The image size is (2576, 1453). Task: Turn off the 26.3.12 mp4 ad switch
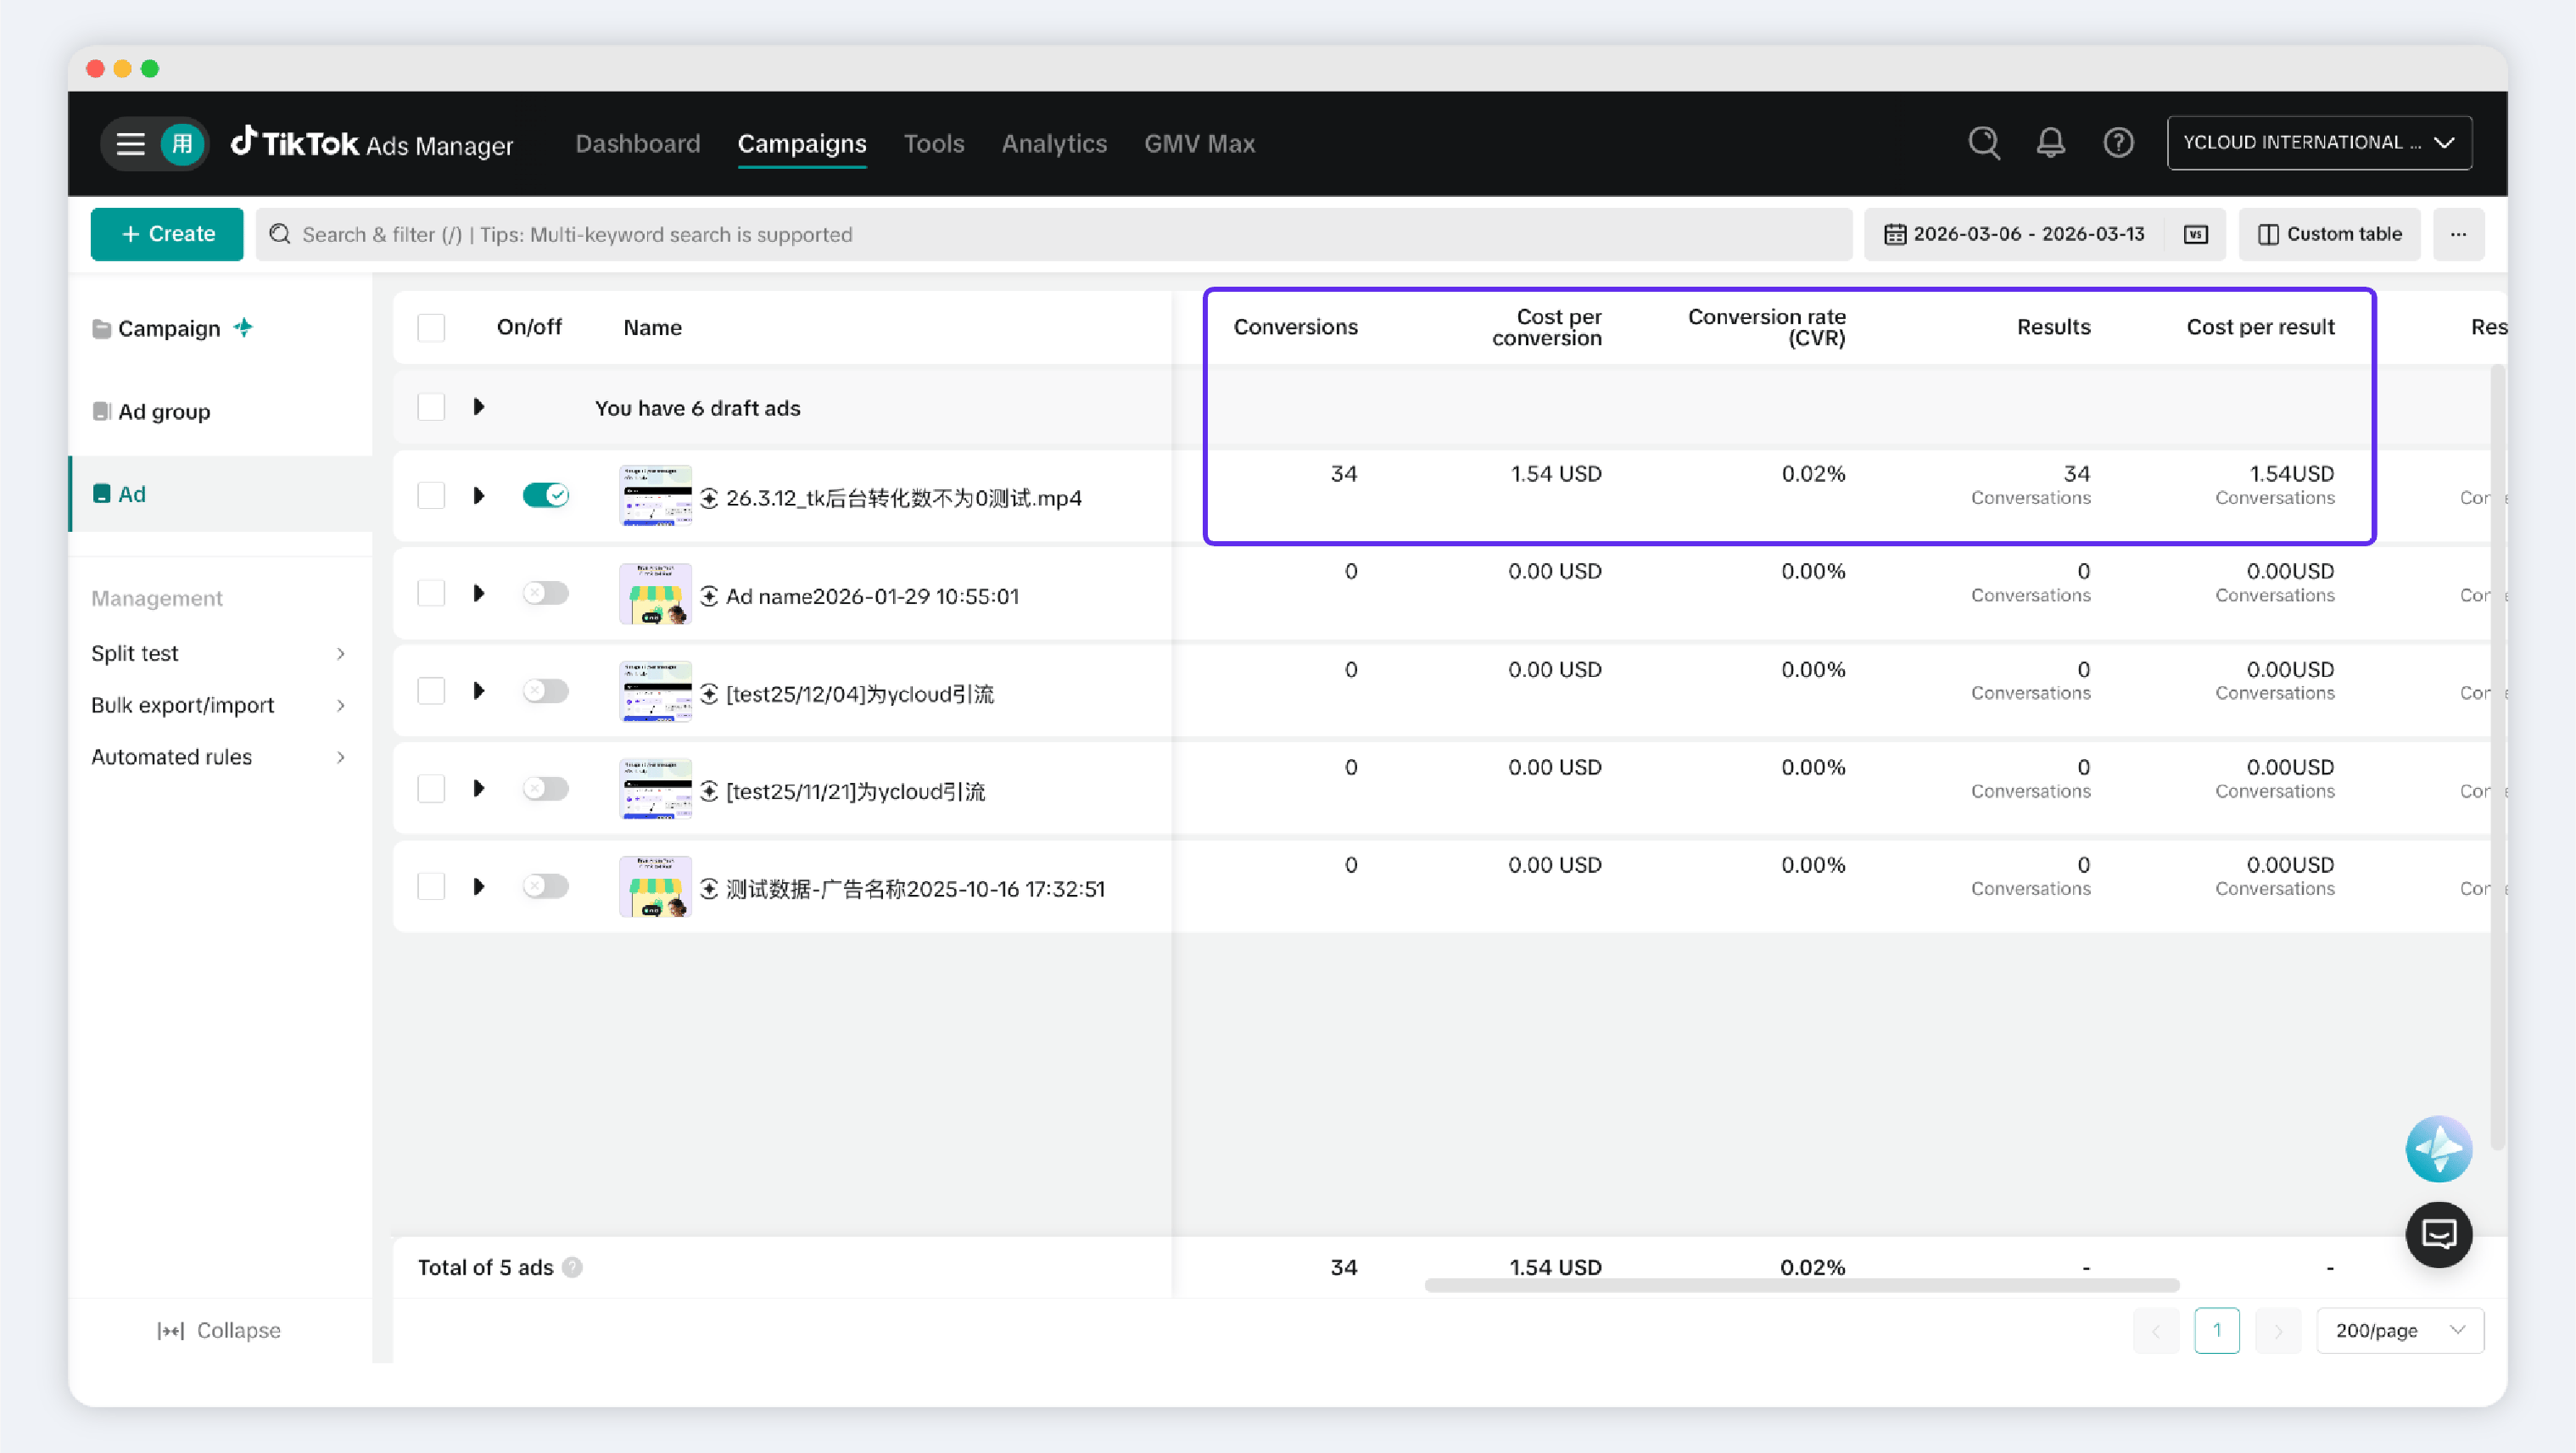545,495
